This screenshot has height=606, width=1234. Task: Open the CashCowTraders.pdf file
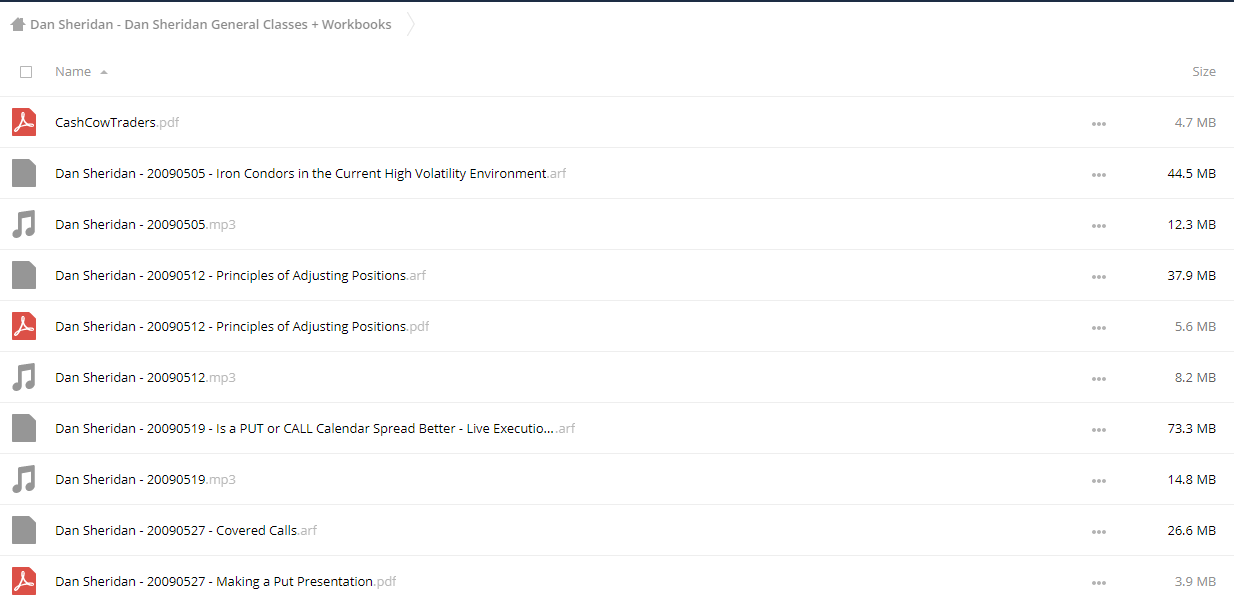[117, 123]
